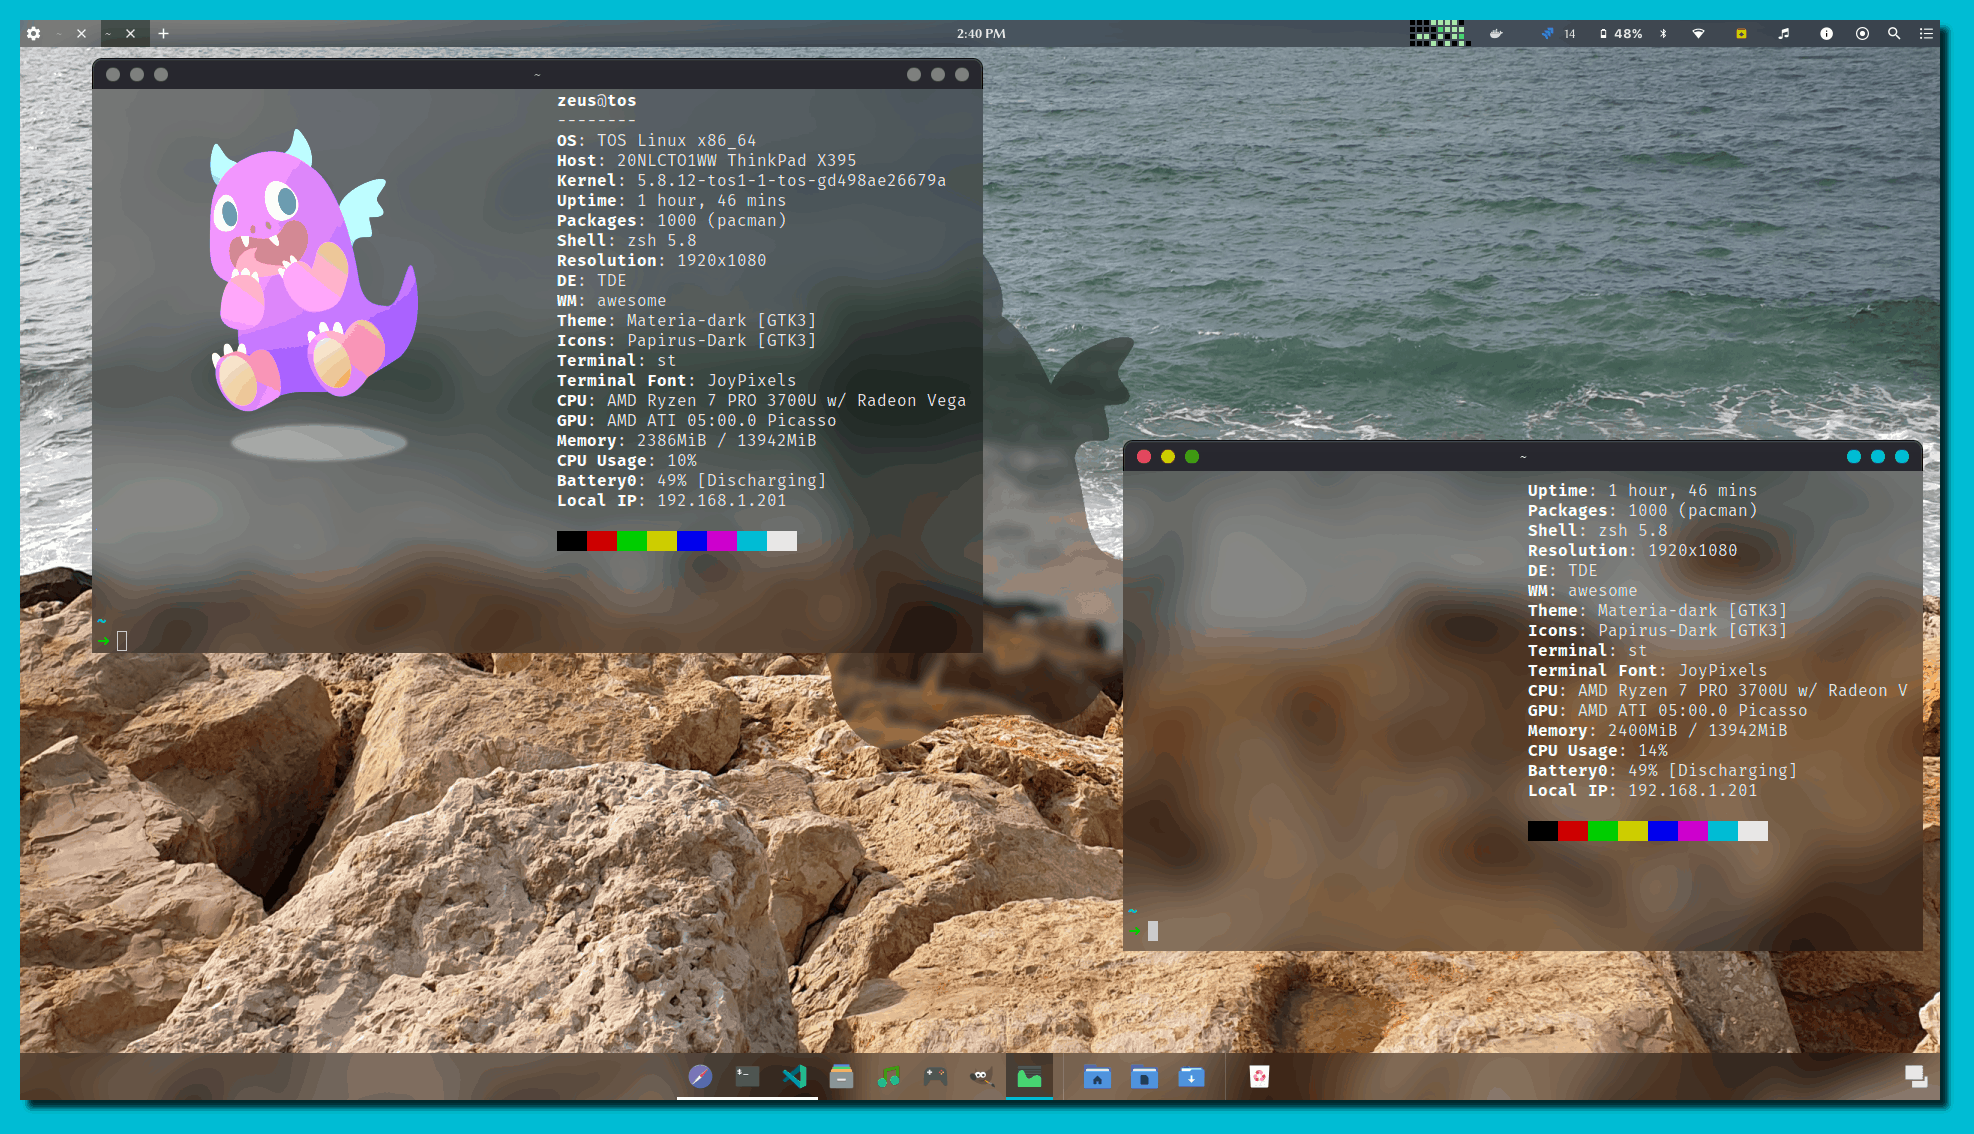Toggle Bluetooth from the status bar

tap(1663, 33)
